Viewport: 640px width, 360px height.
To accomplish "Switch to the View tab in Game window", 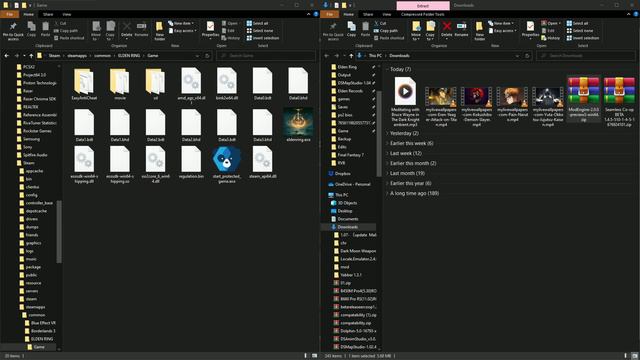I will pyautogui.click(x=67, y=14).
